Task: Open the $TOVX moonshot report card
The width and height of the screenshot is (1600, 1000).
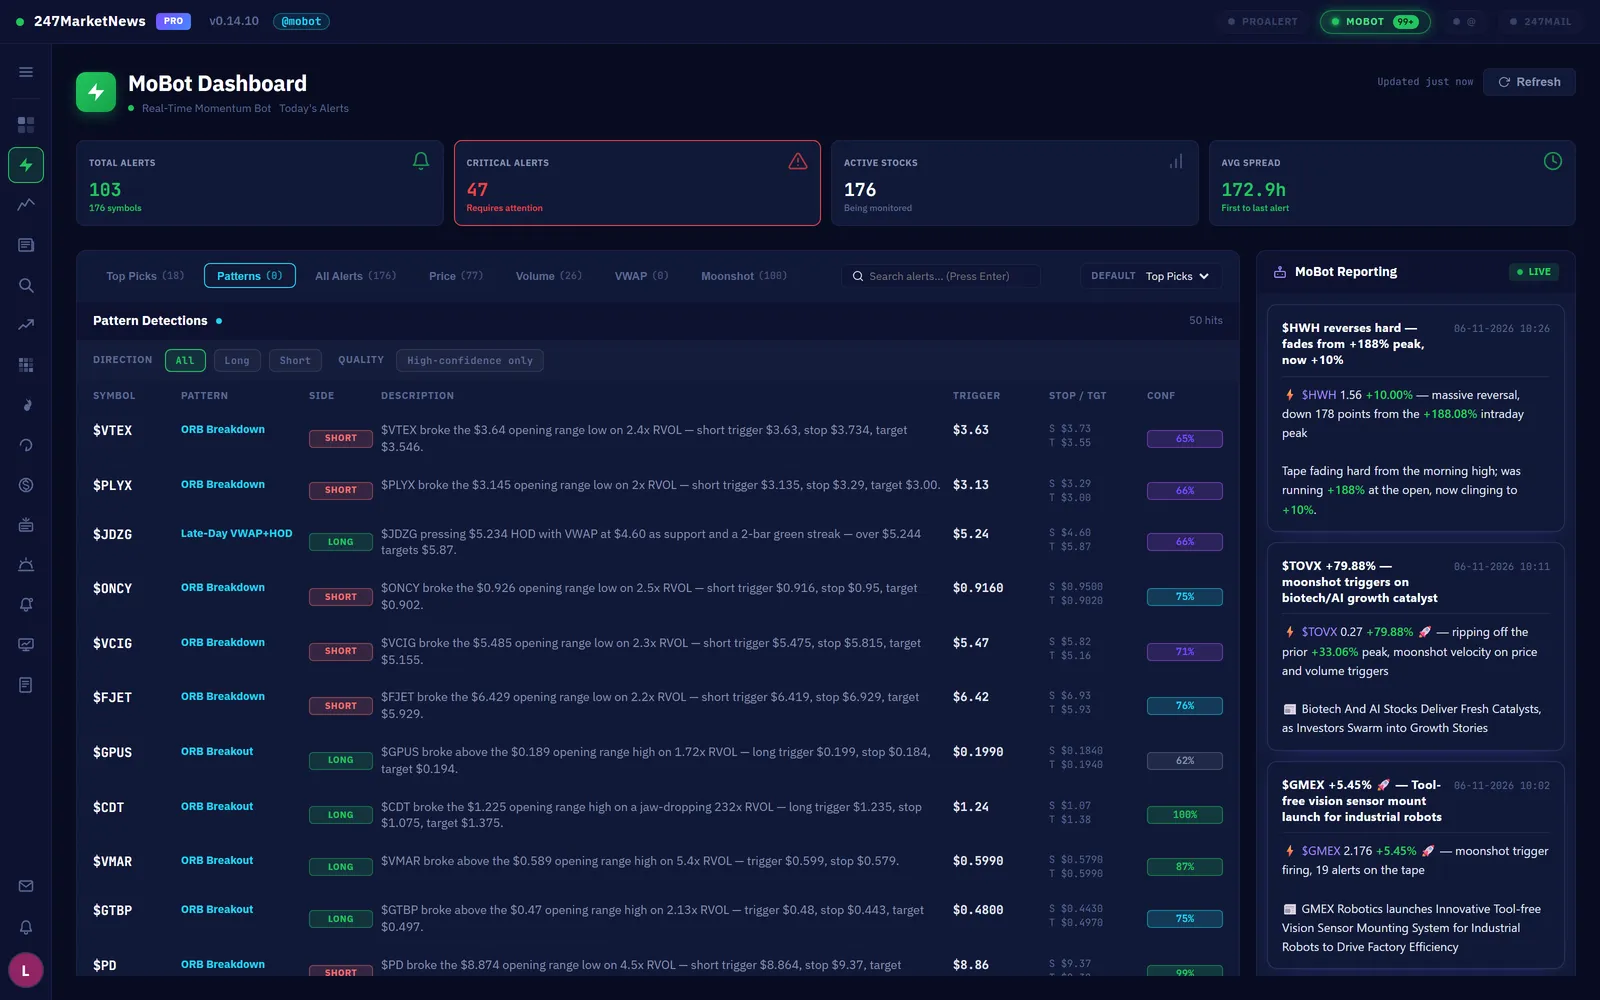Action: (1415, 646)
